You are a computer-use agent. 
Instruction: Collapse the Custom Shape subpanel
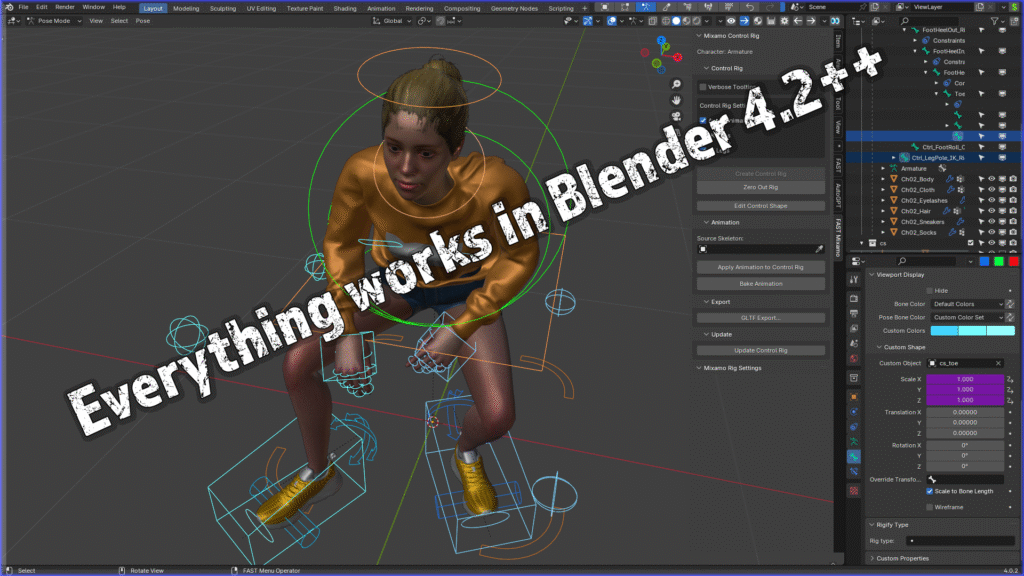[879, 347]
